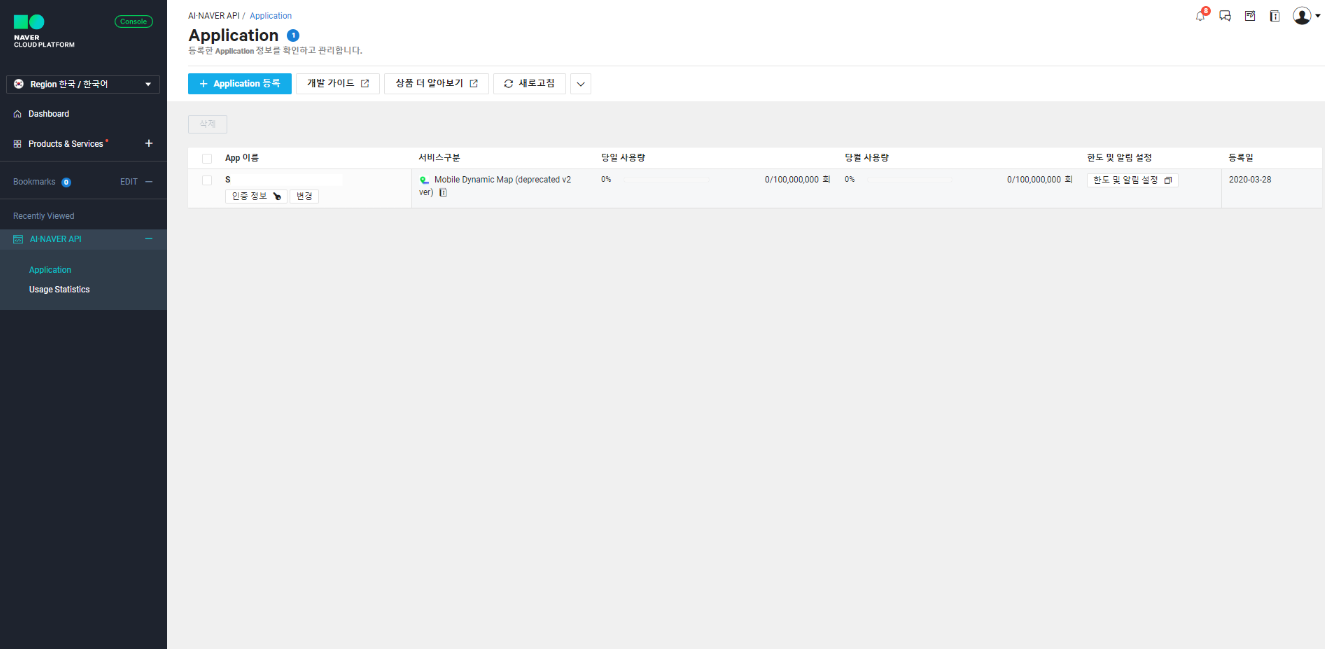The image size is (1325, 649).
Task: Click the 인증 정보 button
Action: (255, 196)
